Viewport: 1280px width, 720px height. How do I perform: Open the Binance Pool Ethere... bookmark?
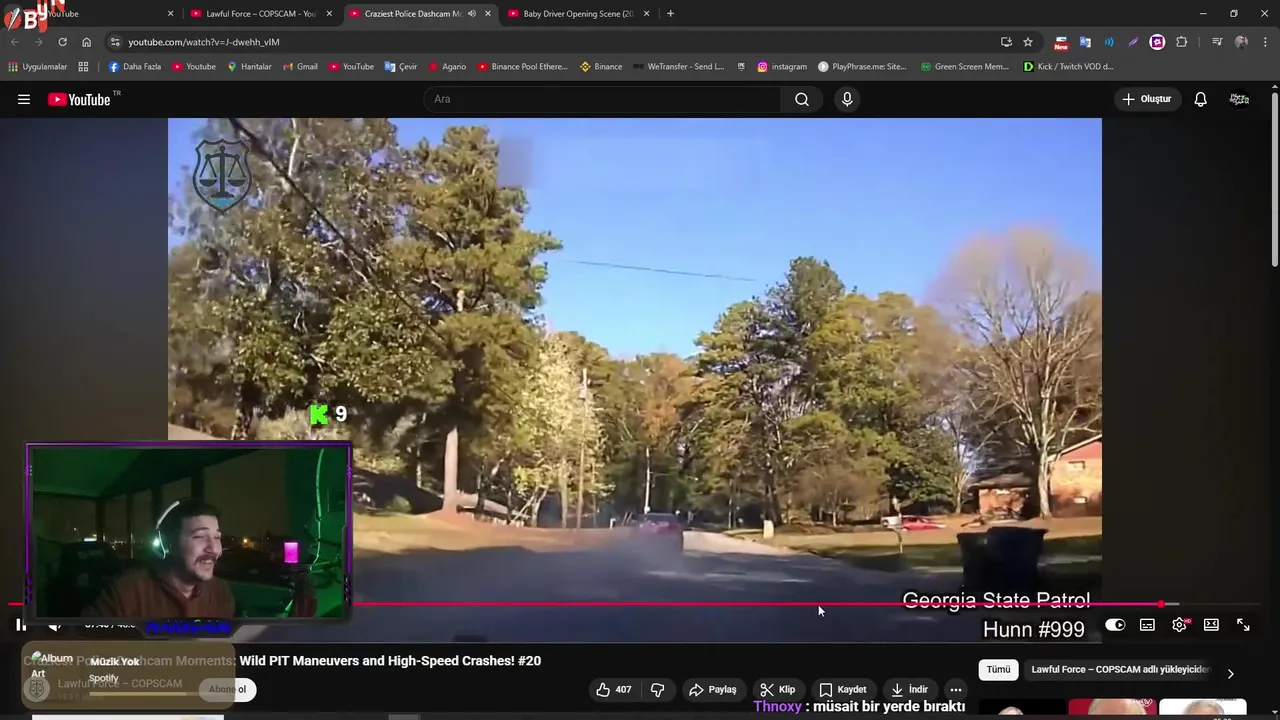pos(522,67)
